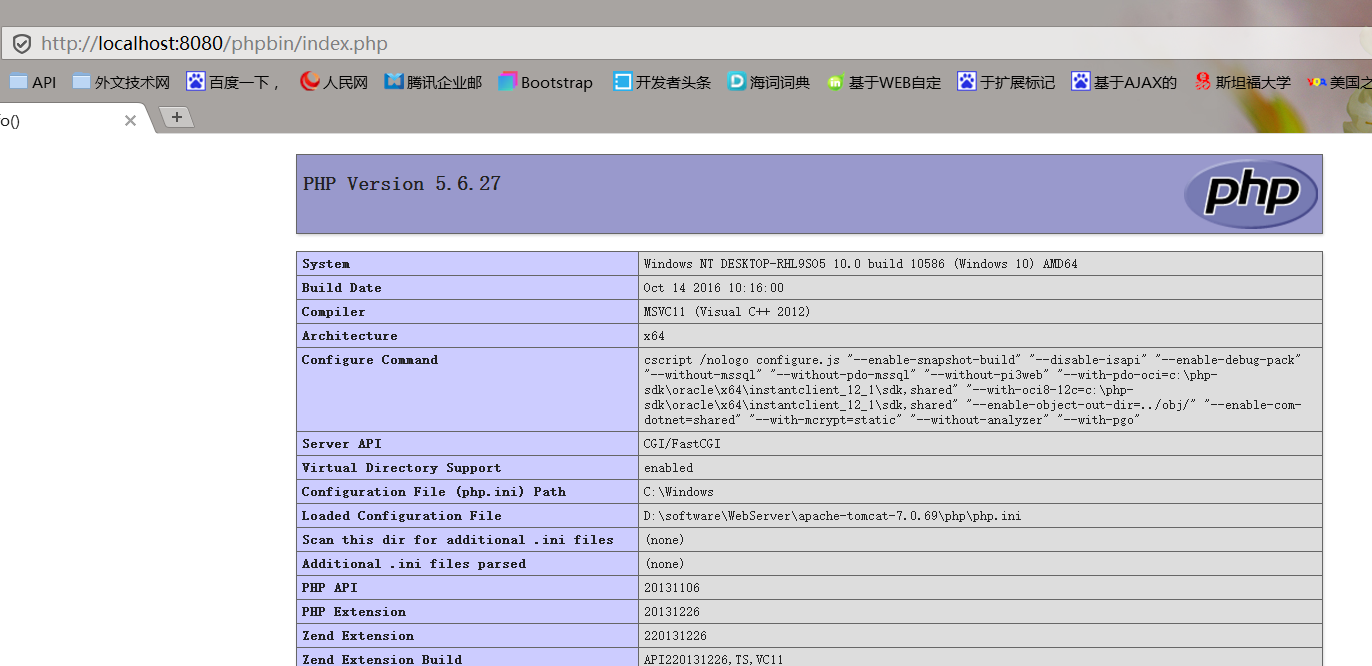
Task: Click the PHP logo image
Action: (1250, 194)
